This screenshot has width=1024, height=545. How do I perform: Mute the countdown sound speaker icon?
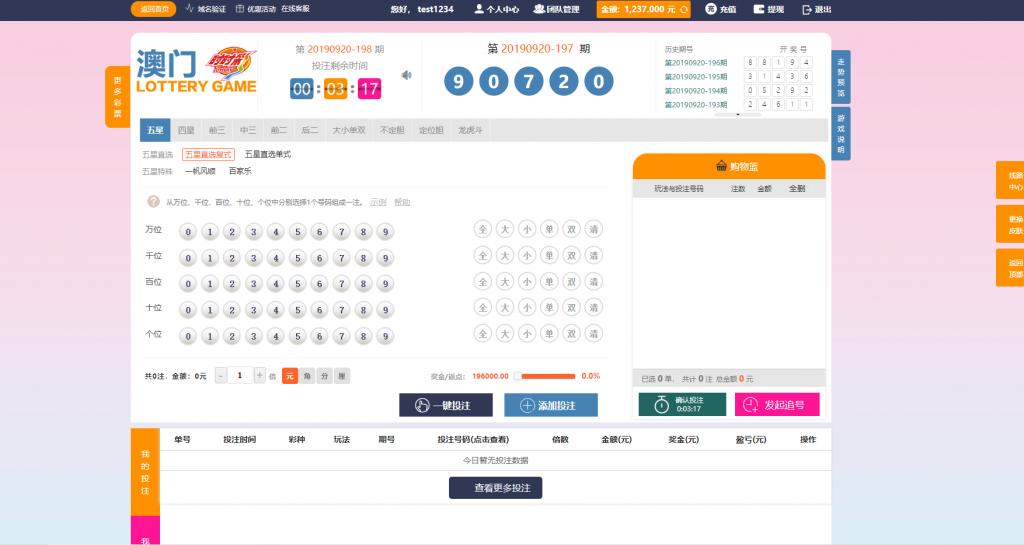406,75
